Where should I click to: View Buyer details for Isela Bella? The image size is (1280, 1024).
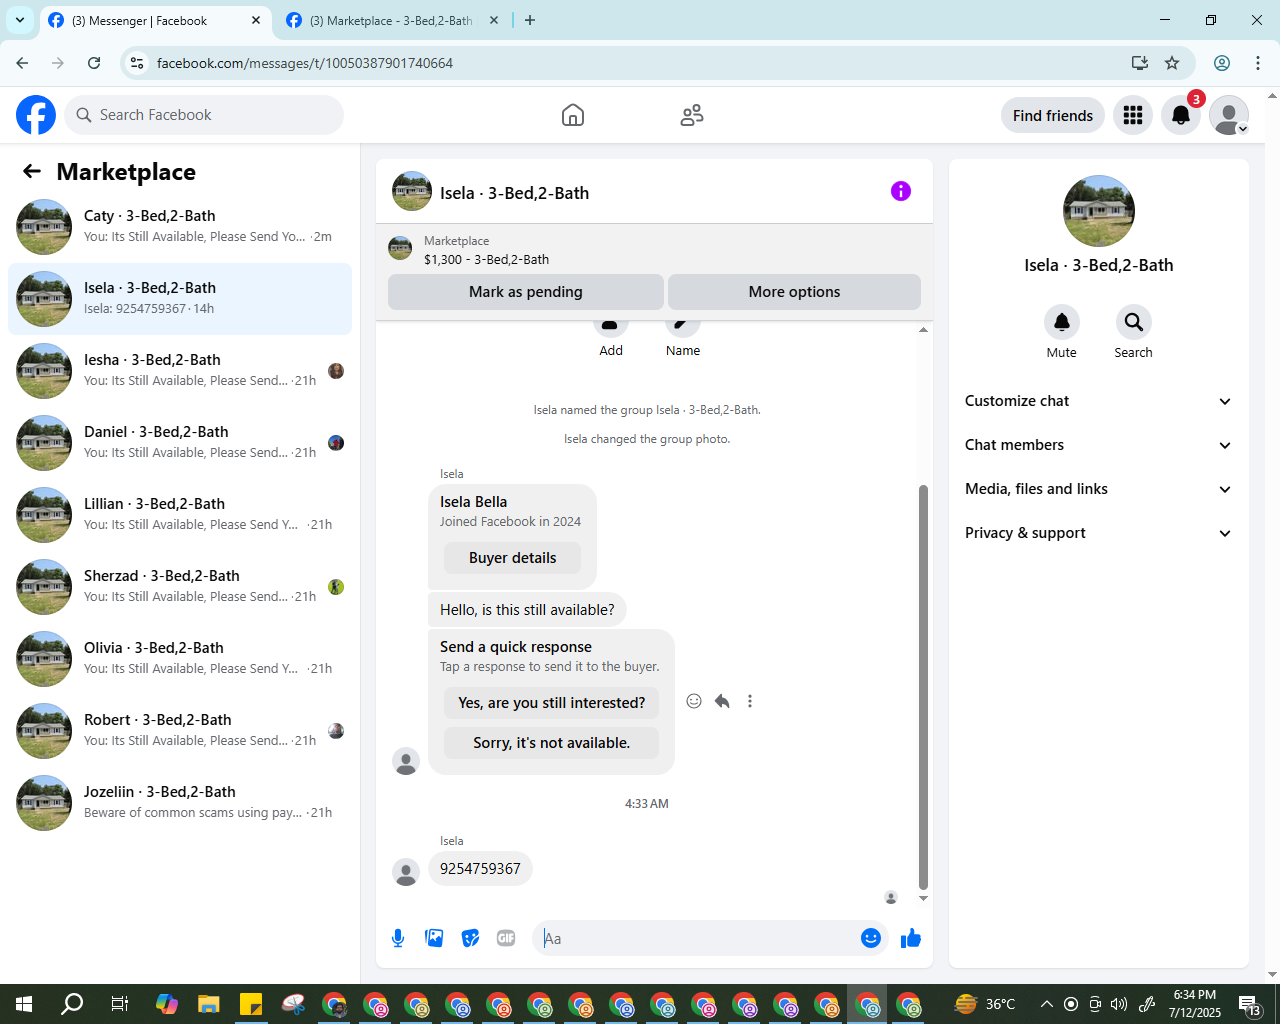tap(512, 558)
